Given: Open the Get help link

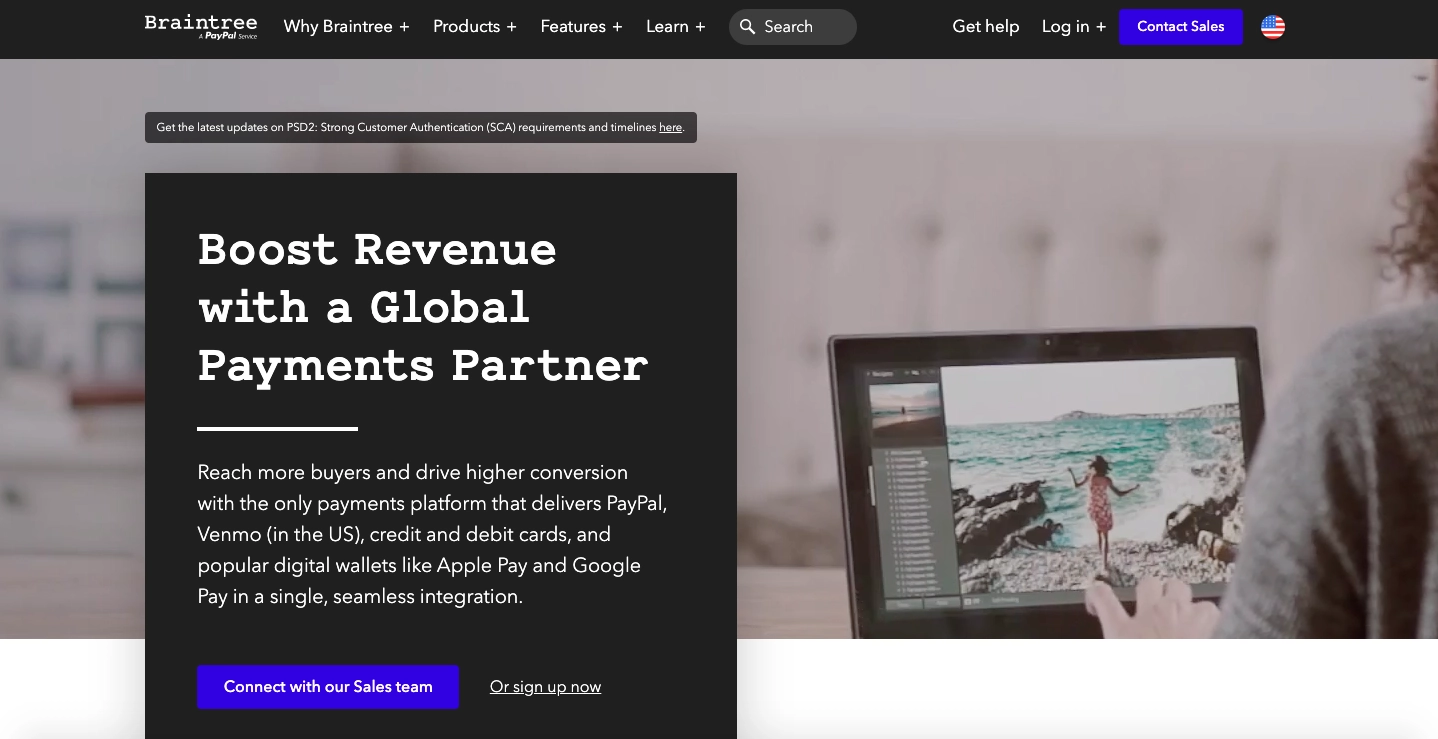Looking at the screenshot, I should pos(986,27).
